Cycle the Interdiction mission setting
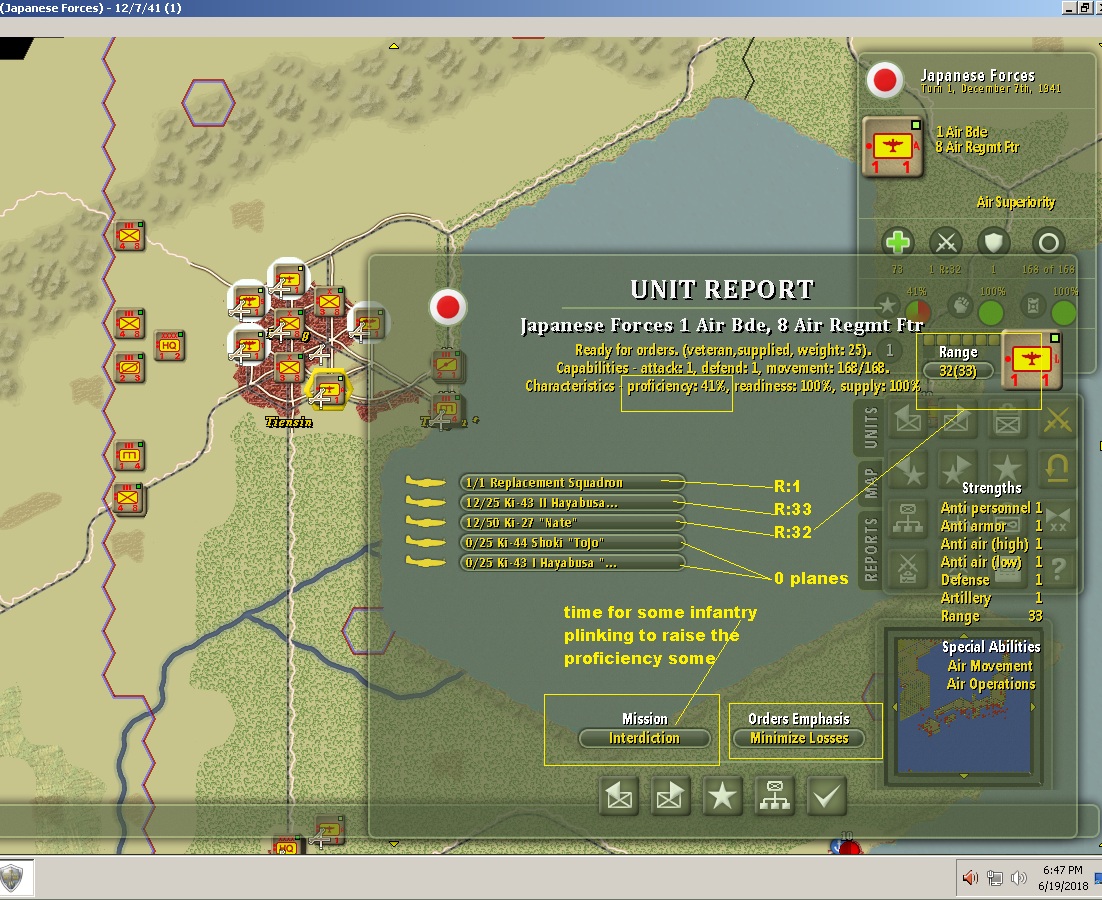The height and width of the screenshot is (900, 1102). 644,738
